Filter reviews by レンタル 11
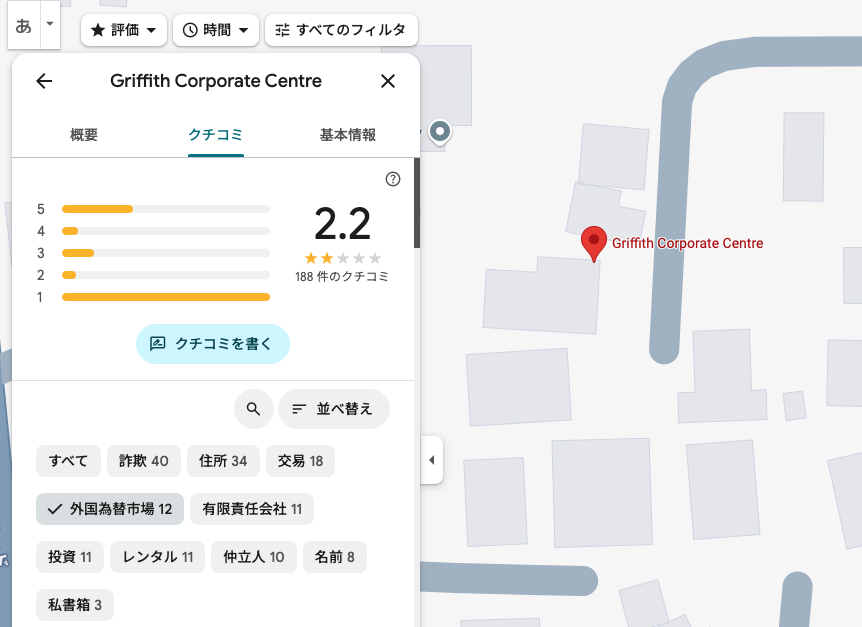 (x=158, y=557)
